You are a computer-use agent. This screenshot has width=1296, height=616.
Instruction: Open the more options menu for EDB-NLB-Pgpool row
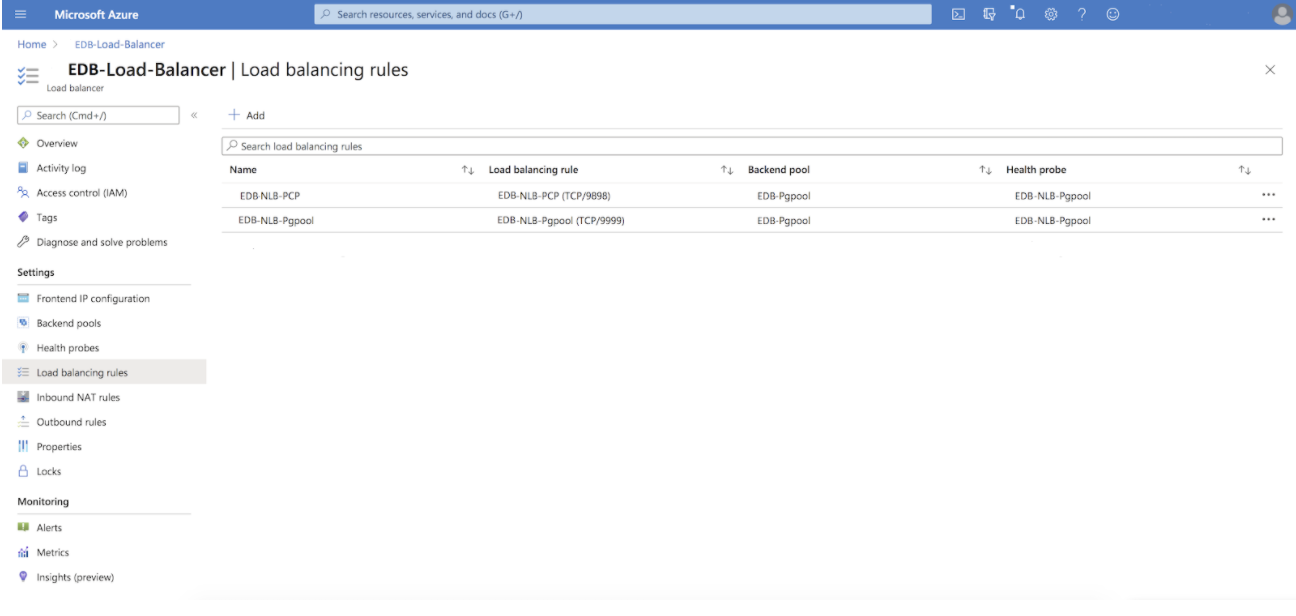(x=1270, y=220)
